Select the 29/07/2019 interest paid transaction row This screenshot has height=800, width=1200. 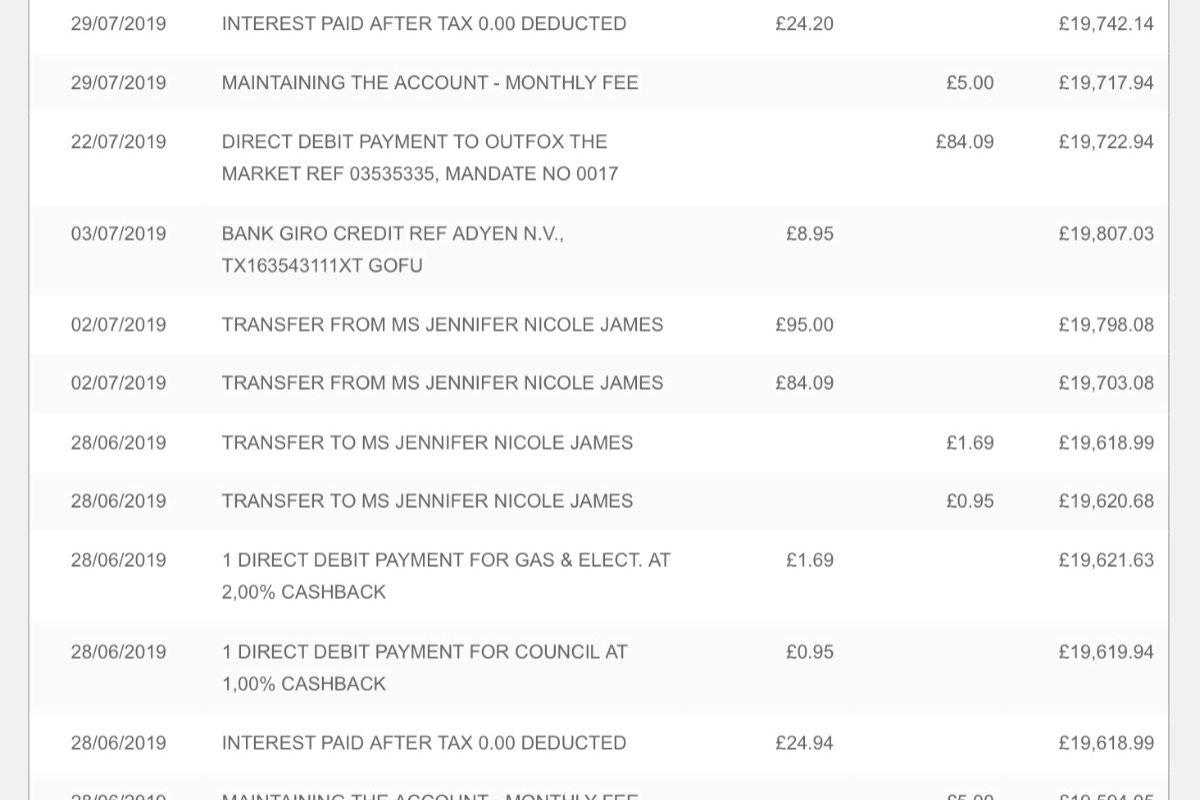tap(599, 24)
